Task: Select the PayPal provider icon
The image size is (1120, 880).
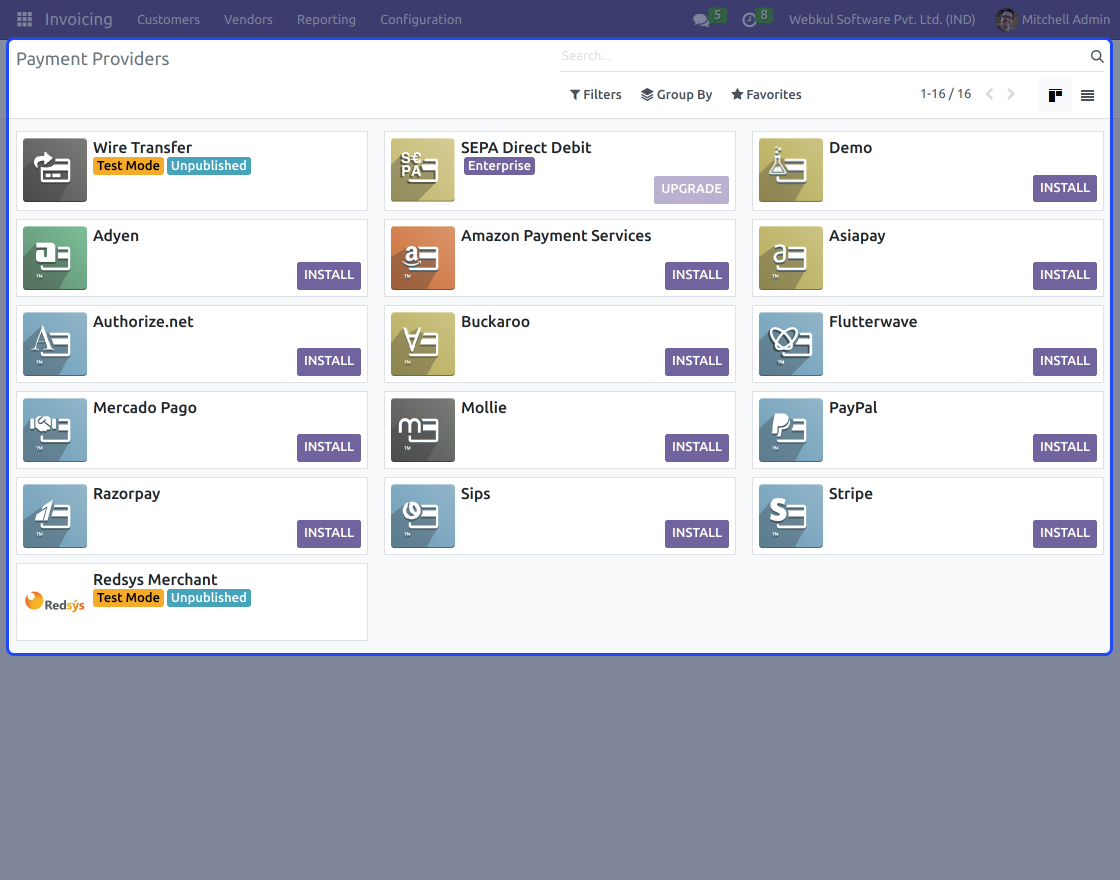Action: 791,430
